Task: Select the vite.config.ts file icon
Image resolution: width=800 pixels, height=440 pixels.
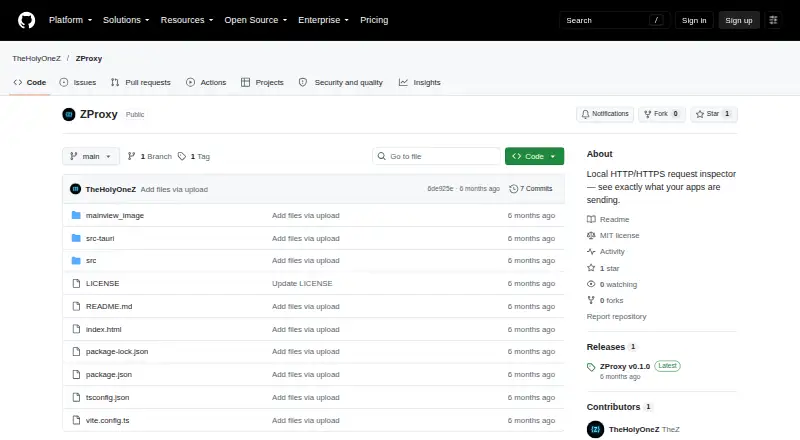Action: [76, 420]
